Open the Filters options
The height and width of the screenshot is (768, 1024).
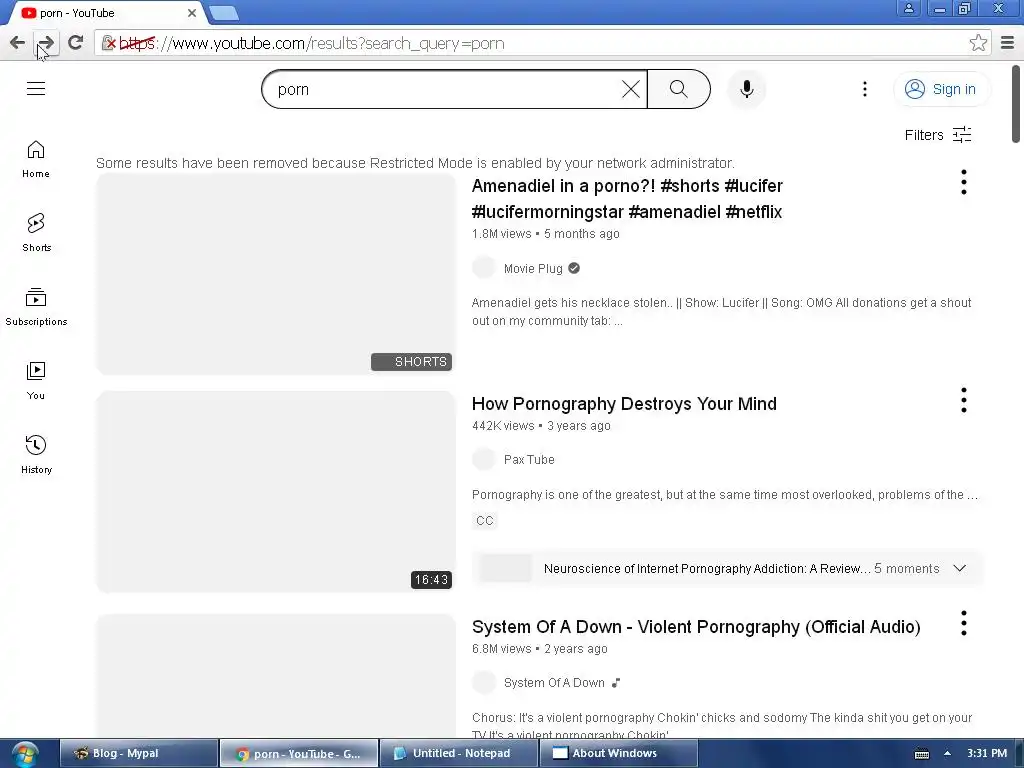938,135
